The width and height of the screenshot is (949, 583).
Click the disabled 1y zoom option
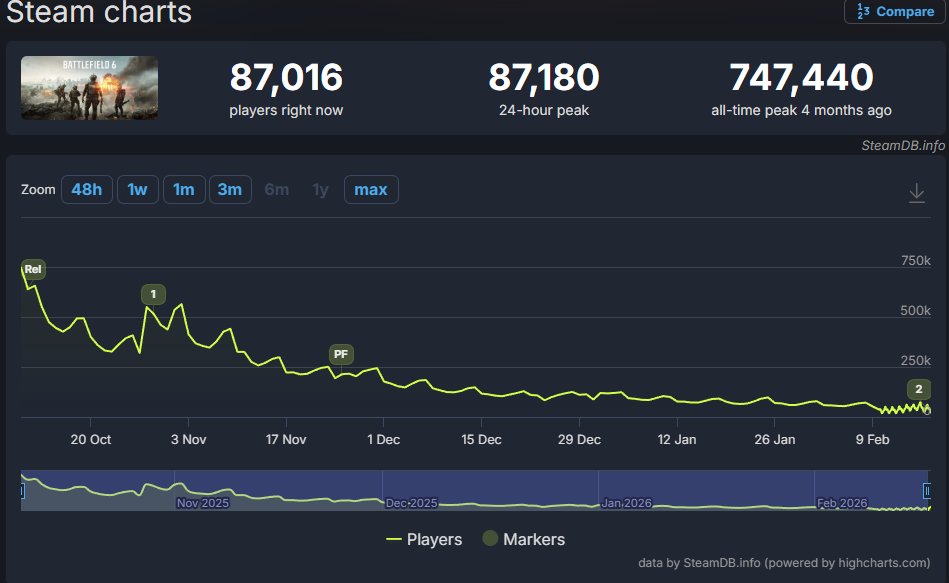pos(320,190)
